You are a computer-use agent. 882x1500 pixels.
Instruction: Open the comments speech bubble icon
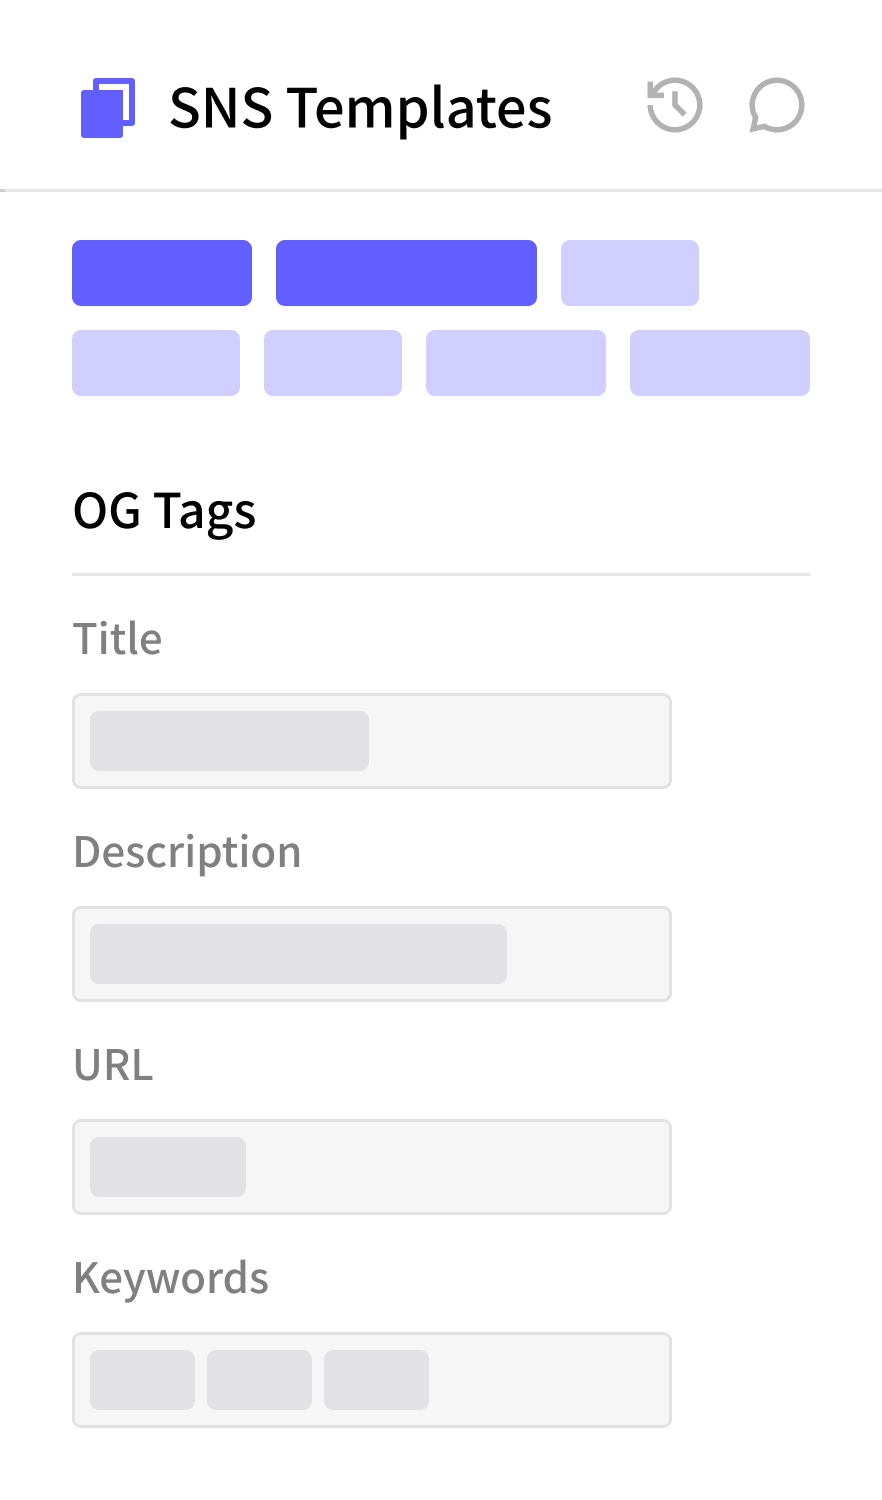coord(776,106)
